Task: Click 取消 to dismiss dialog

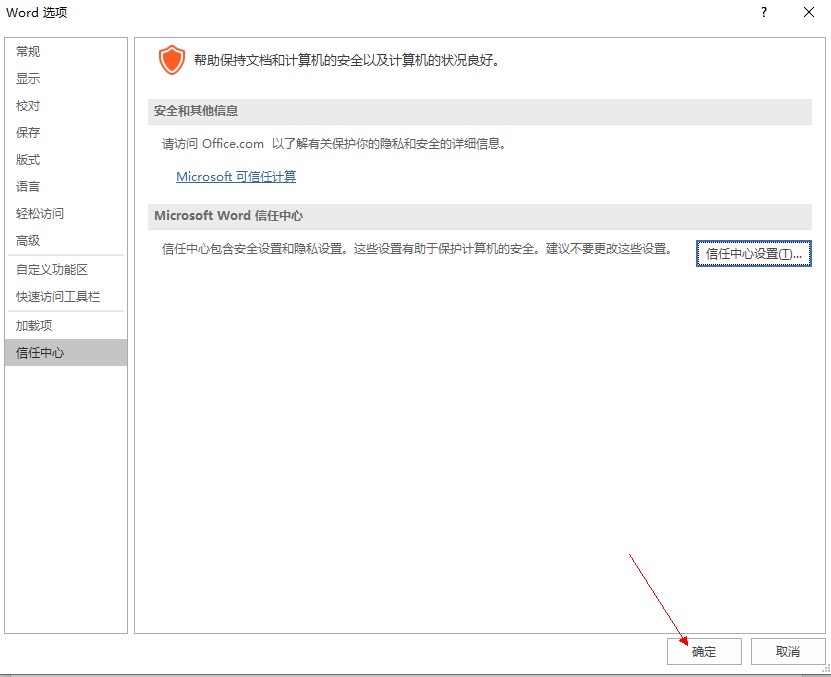Action: point(788,652)
